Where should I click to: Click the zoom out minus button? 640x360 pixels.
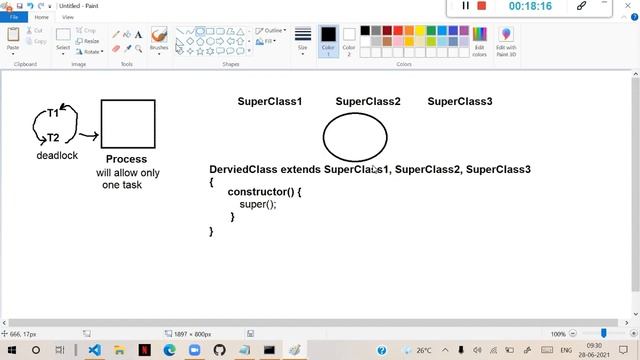pos(573,333)
